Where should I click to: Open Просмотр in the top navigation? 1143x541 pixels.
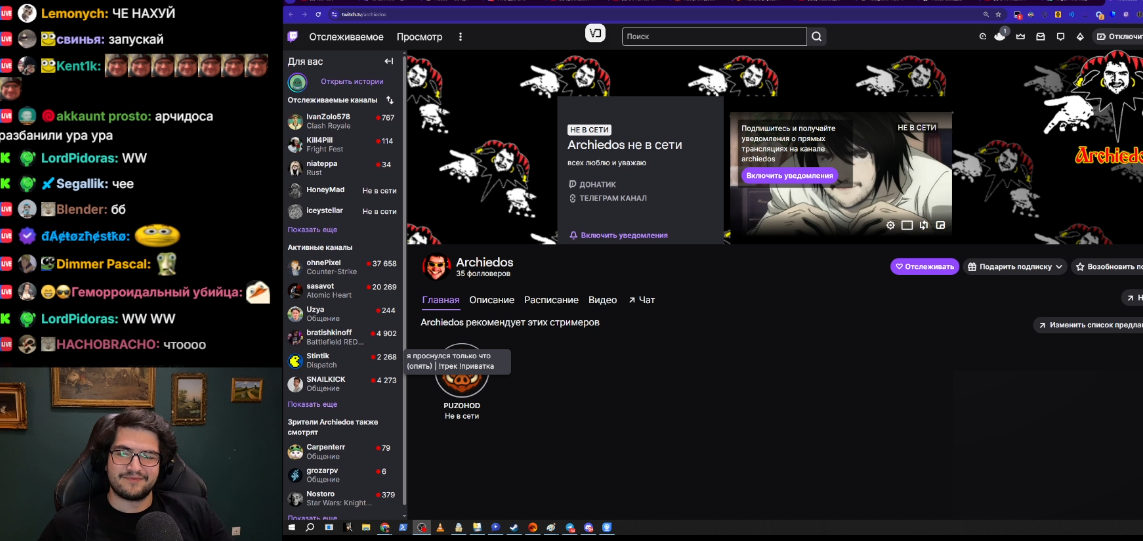[419, 36]
